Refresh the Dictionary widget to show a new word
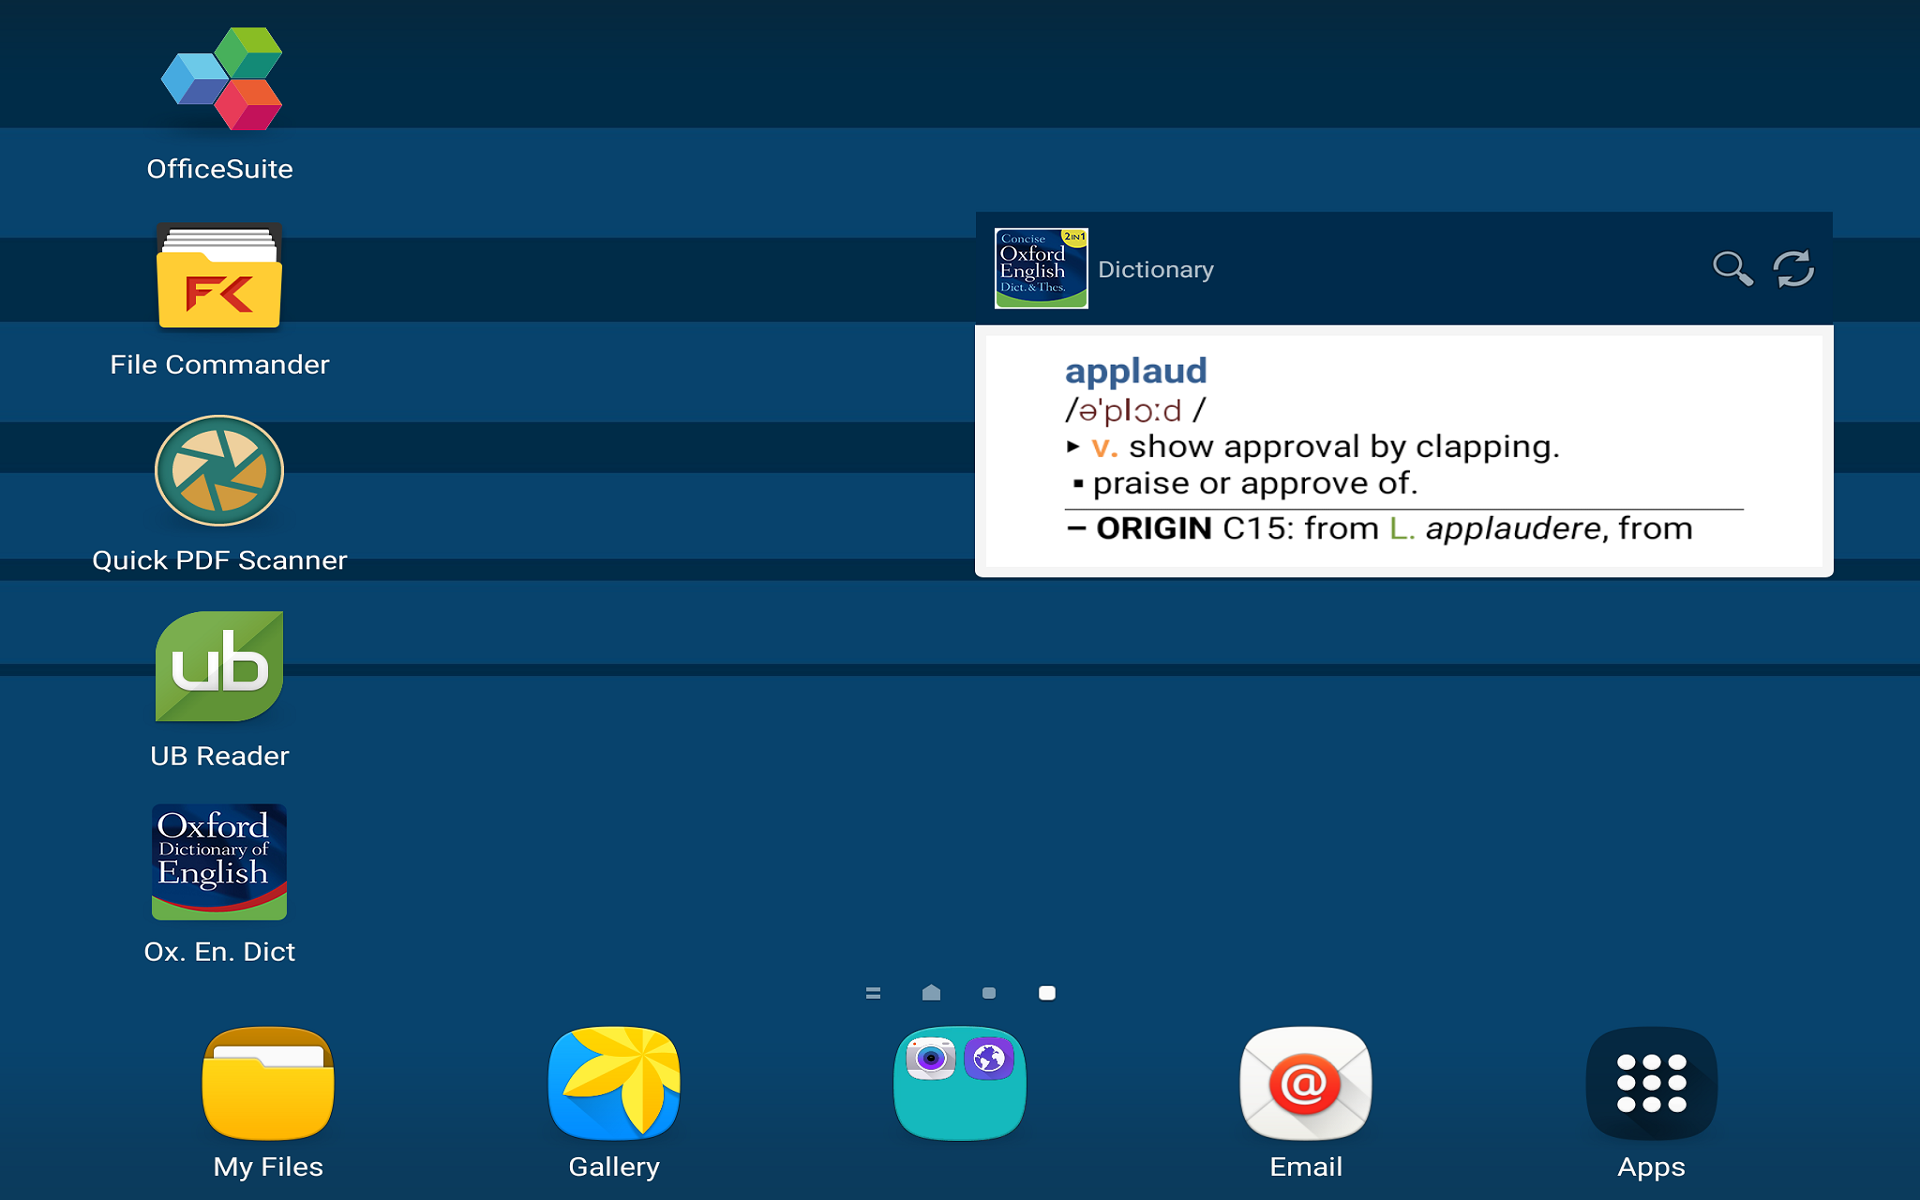The height and width of the screenshot is (1200, 1920). coord(1793,268)
